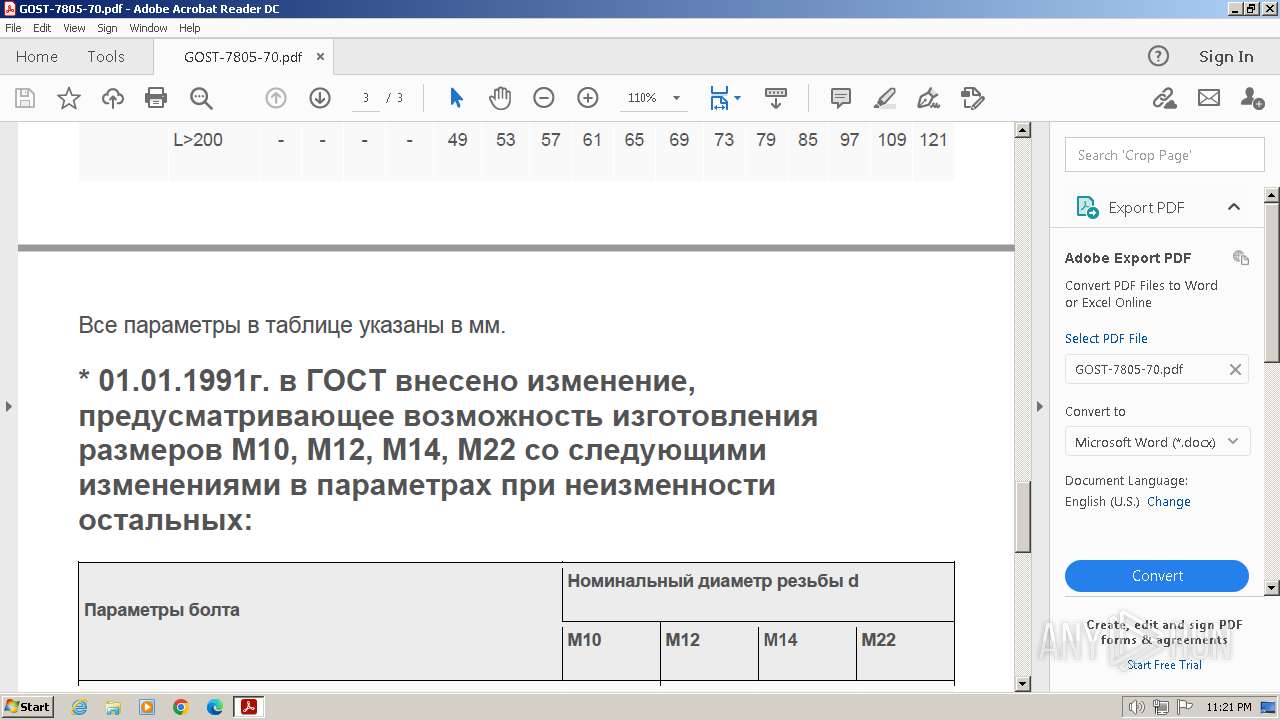1280x720 pixels.
Task: Click the Select PDF File link
Action: pos(1106,338)
